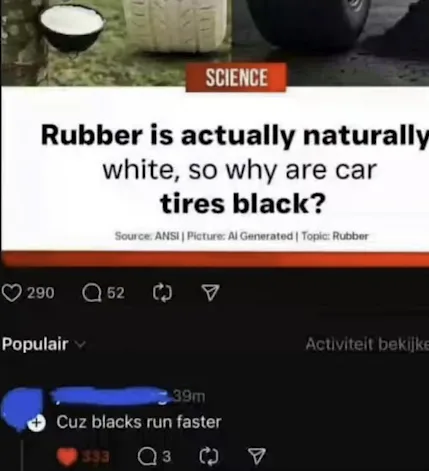Click the SCIENCE category label
This screenshot has width=429, height=471.
point(236,78)
